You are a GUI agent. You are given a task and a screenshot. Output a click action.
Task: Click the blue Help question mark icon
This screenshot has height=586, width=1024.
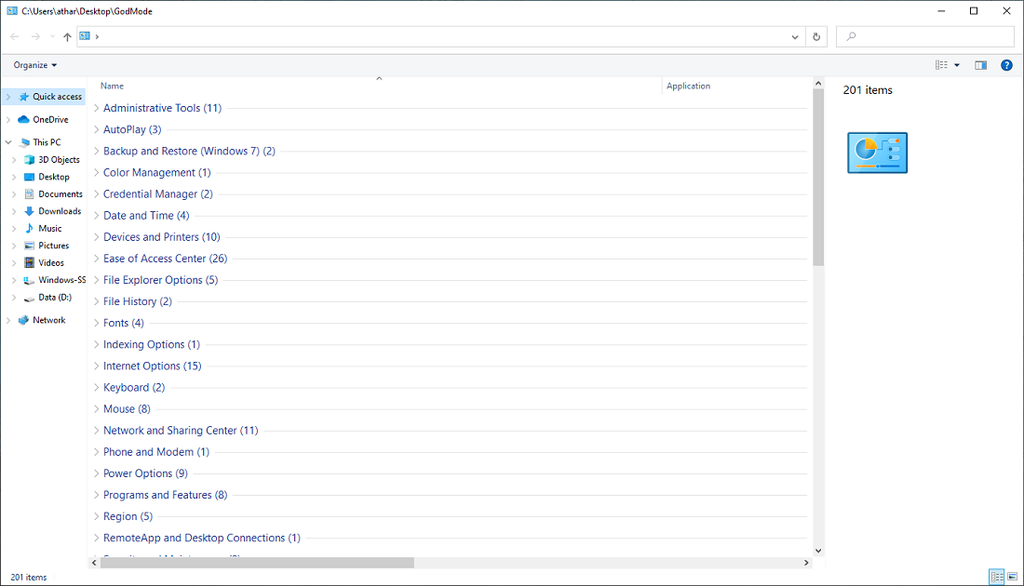(1006, 64)
